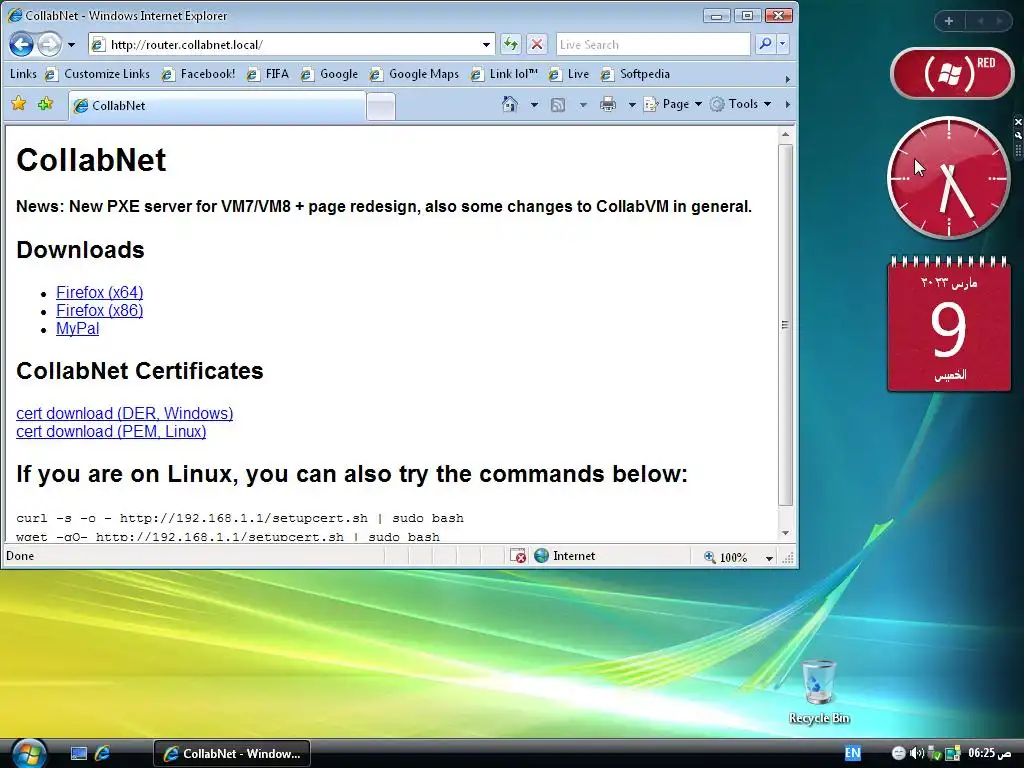Go back with the browser Back arrow
The height and width of the screenshot is (768, 1024).
tap(22, 44)
